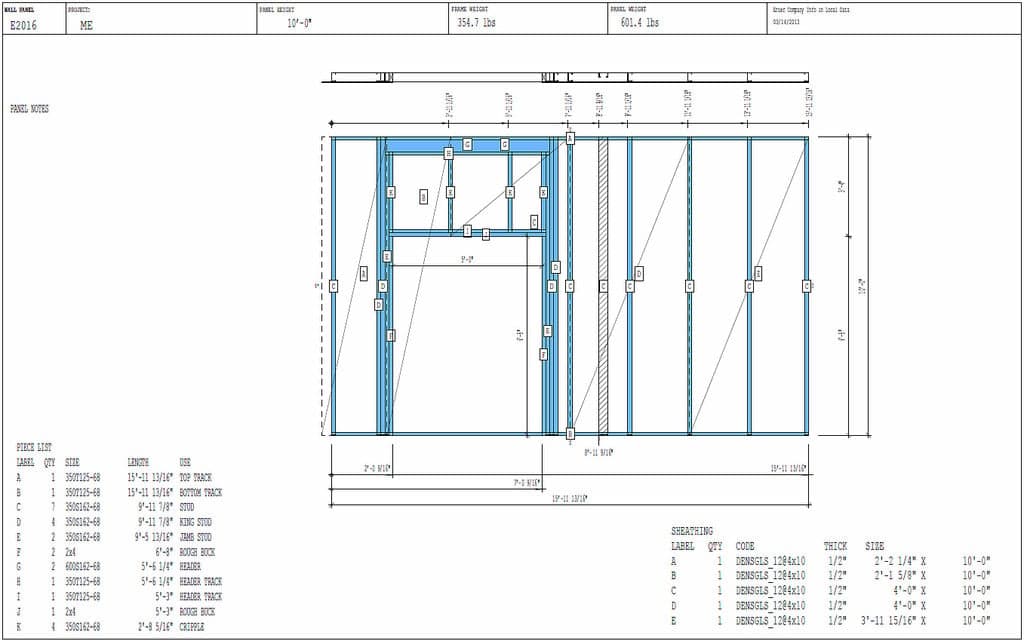Image resolution: width=1024 pixels, height=641 pixels.
Task: Click the wall panel number E2016
Action: 24,25
